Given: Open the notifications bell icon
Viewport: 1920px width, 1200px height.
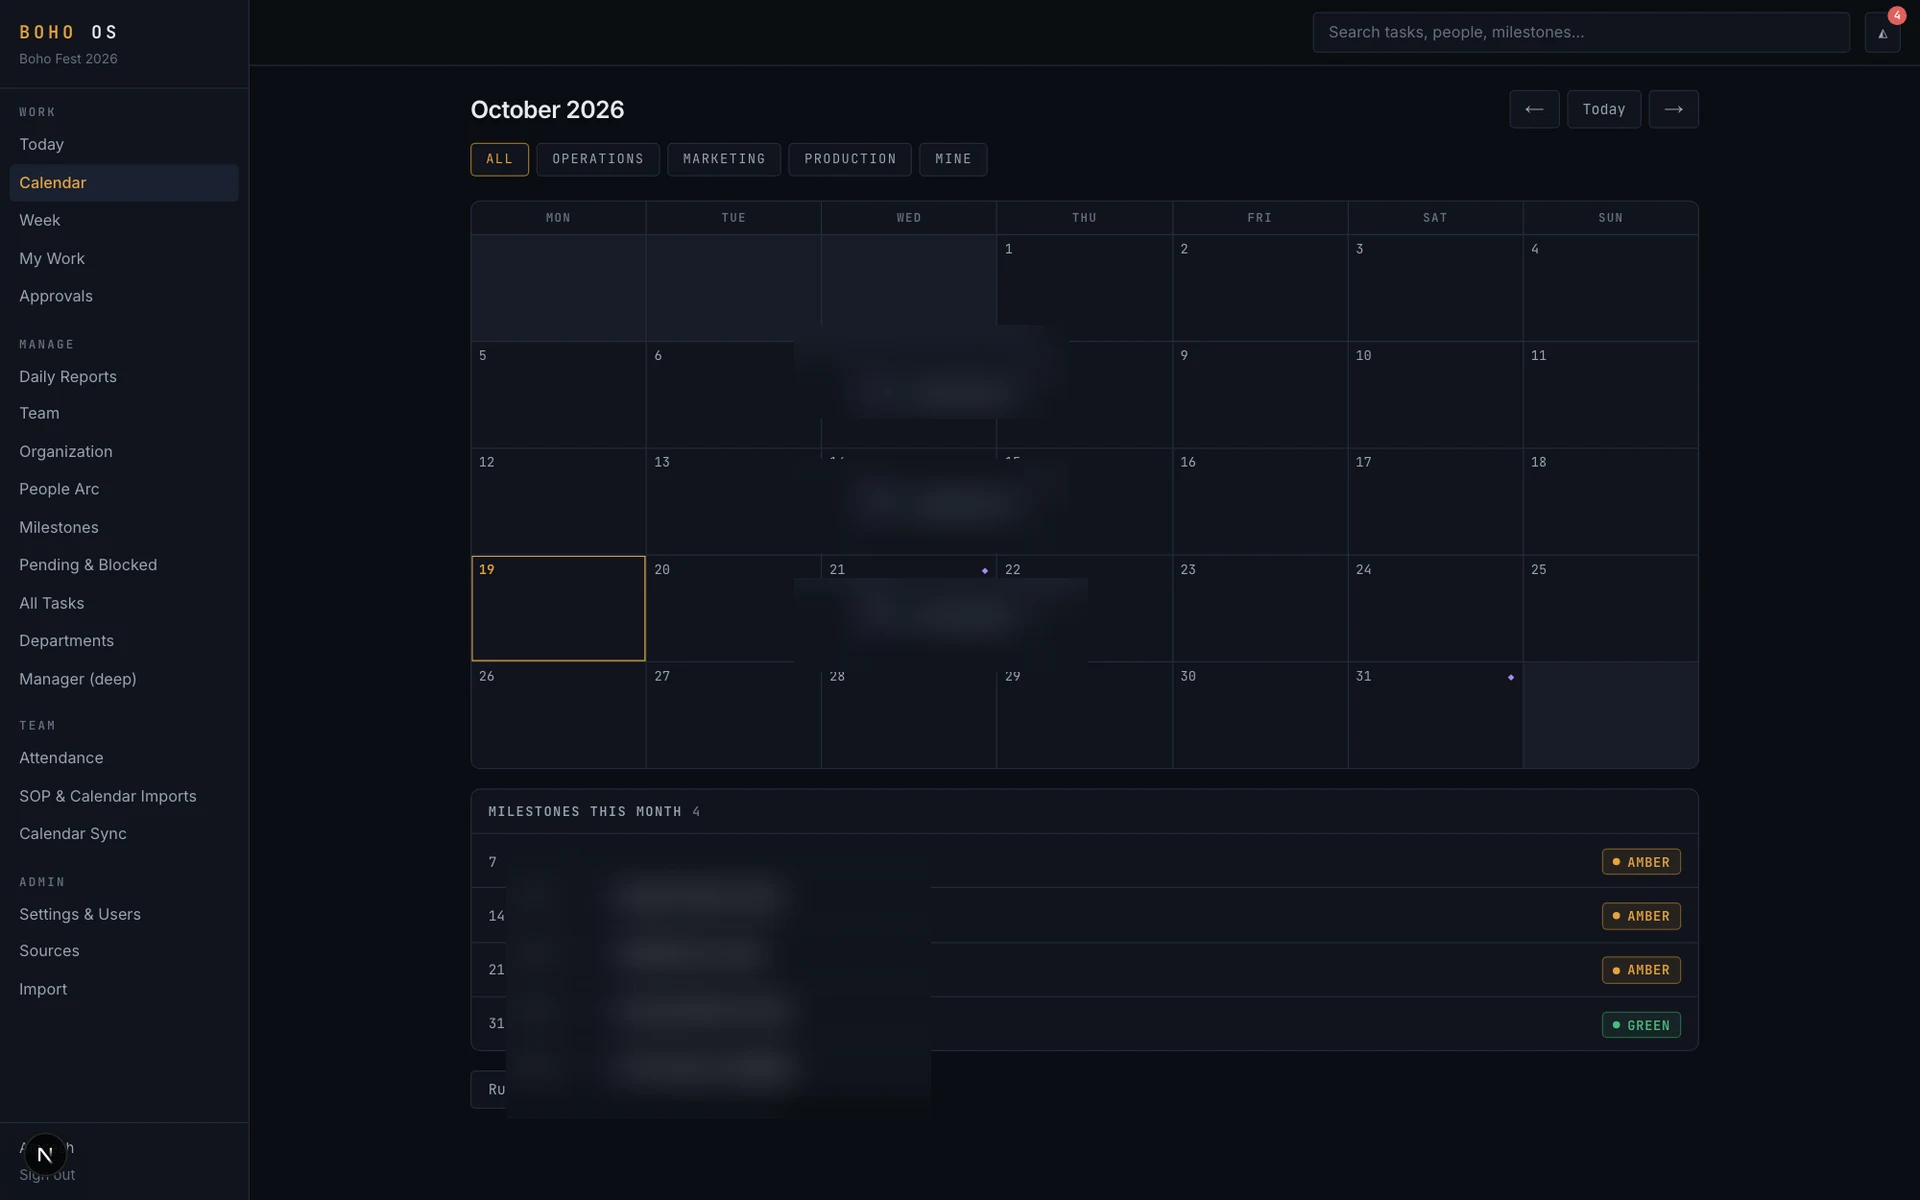Looking at the screenshot, I should tap(1882, 33).
